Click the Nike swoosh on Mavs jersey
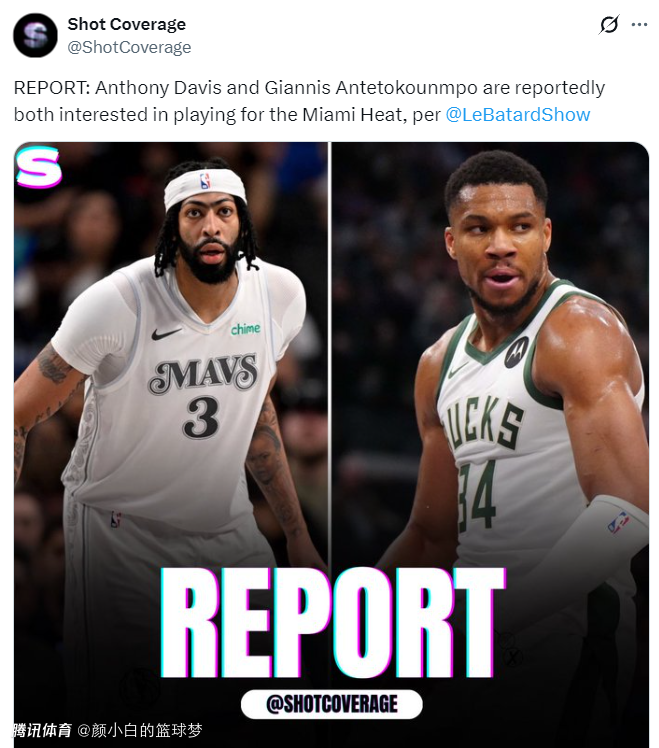659x748 pixels. 166,333
